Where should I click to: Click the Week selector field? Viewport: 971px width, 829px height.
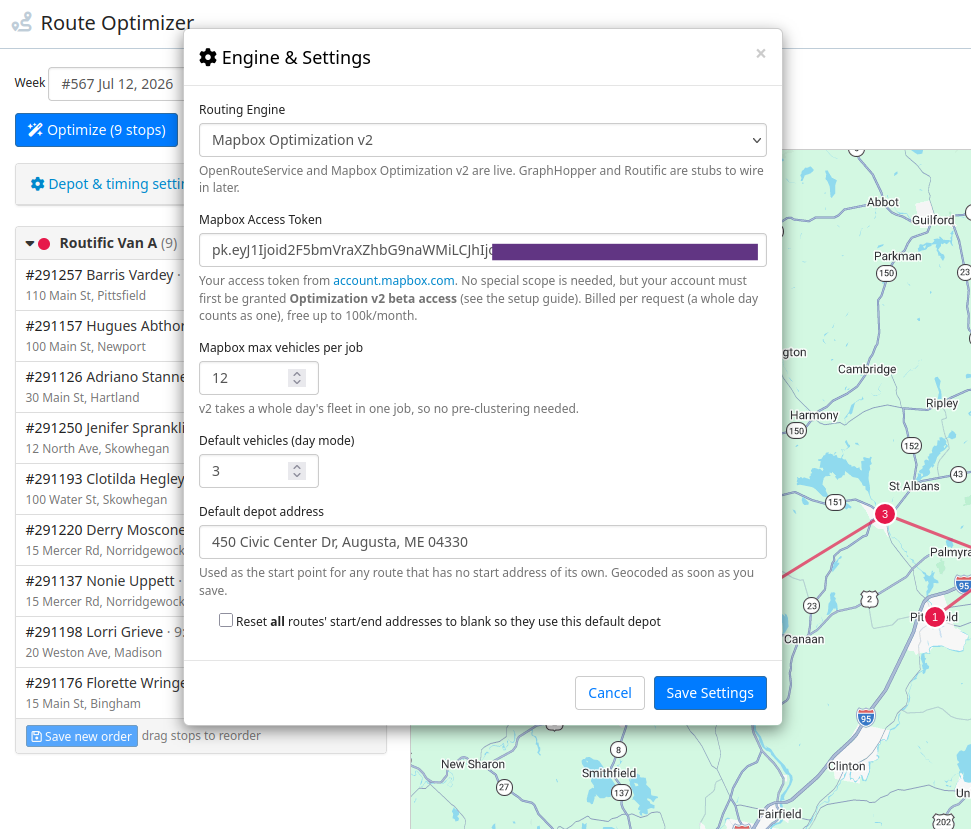[x=116, y=84]
